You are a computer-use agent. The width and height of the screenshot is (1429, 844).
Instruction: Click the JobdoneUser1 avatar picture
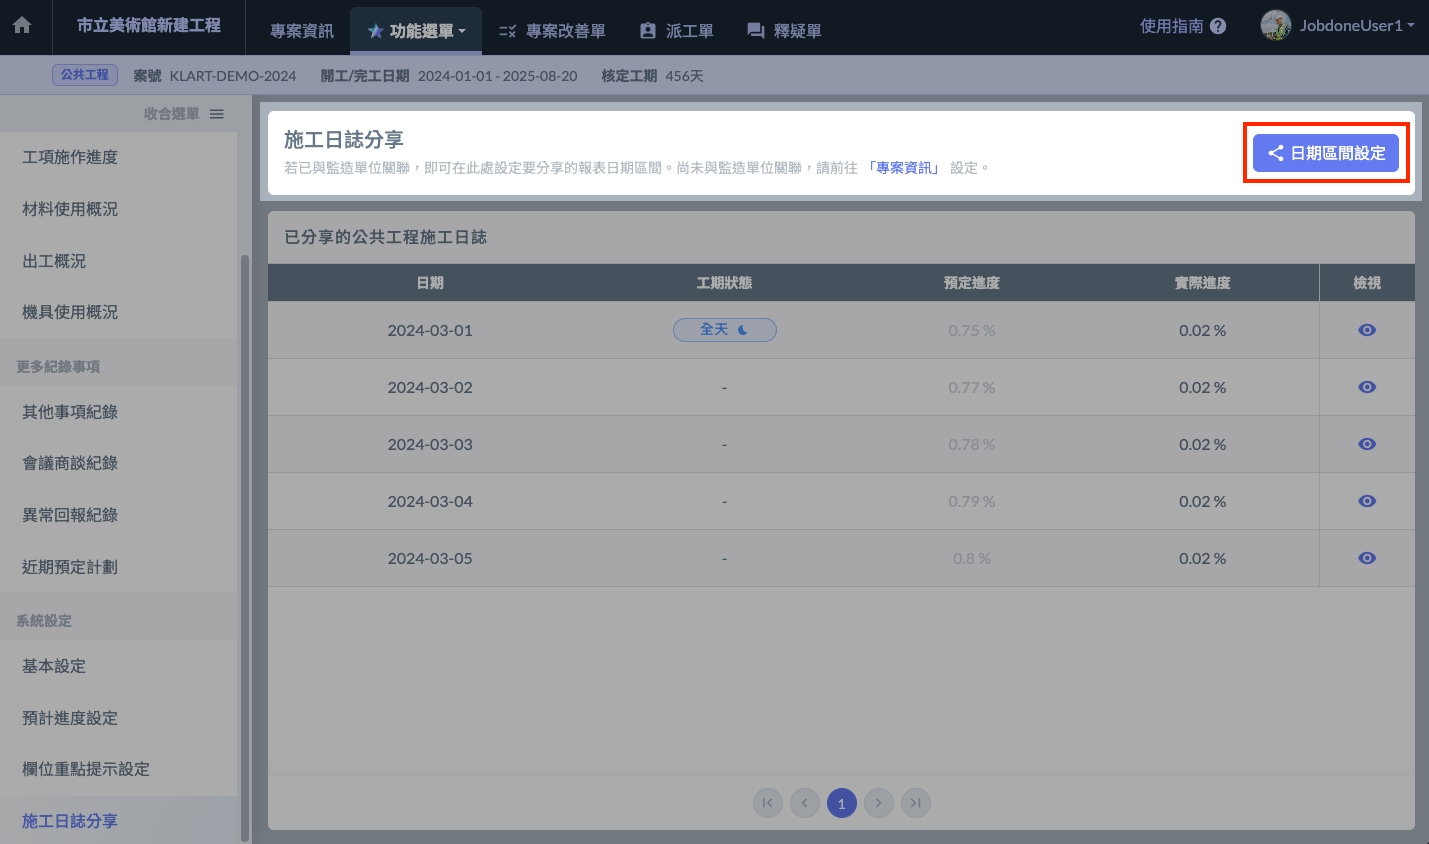tap(1275, 26)
